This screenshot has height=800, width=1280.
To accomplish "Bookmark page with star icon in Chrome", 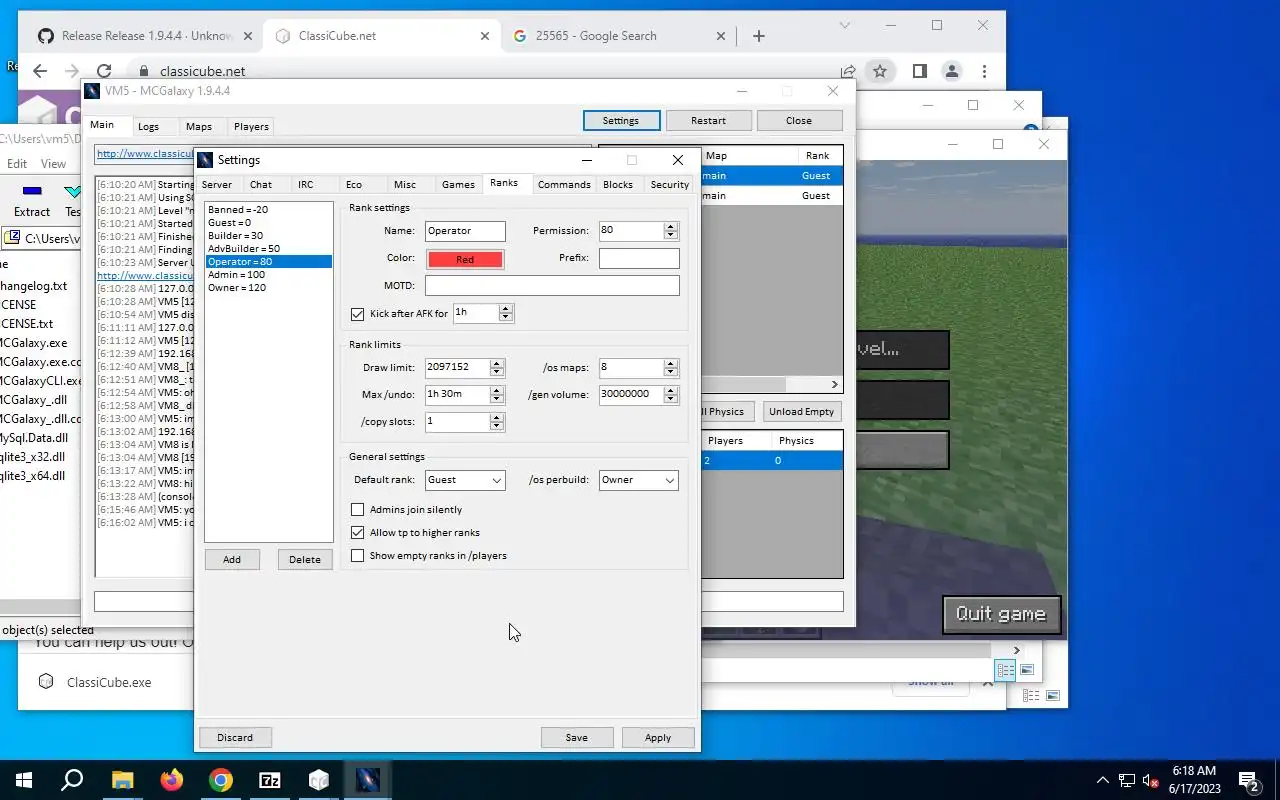I will click(880, 71).
